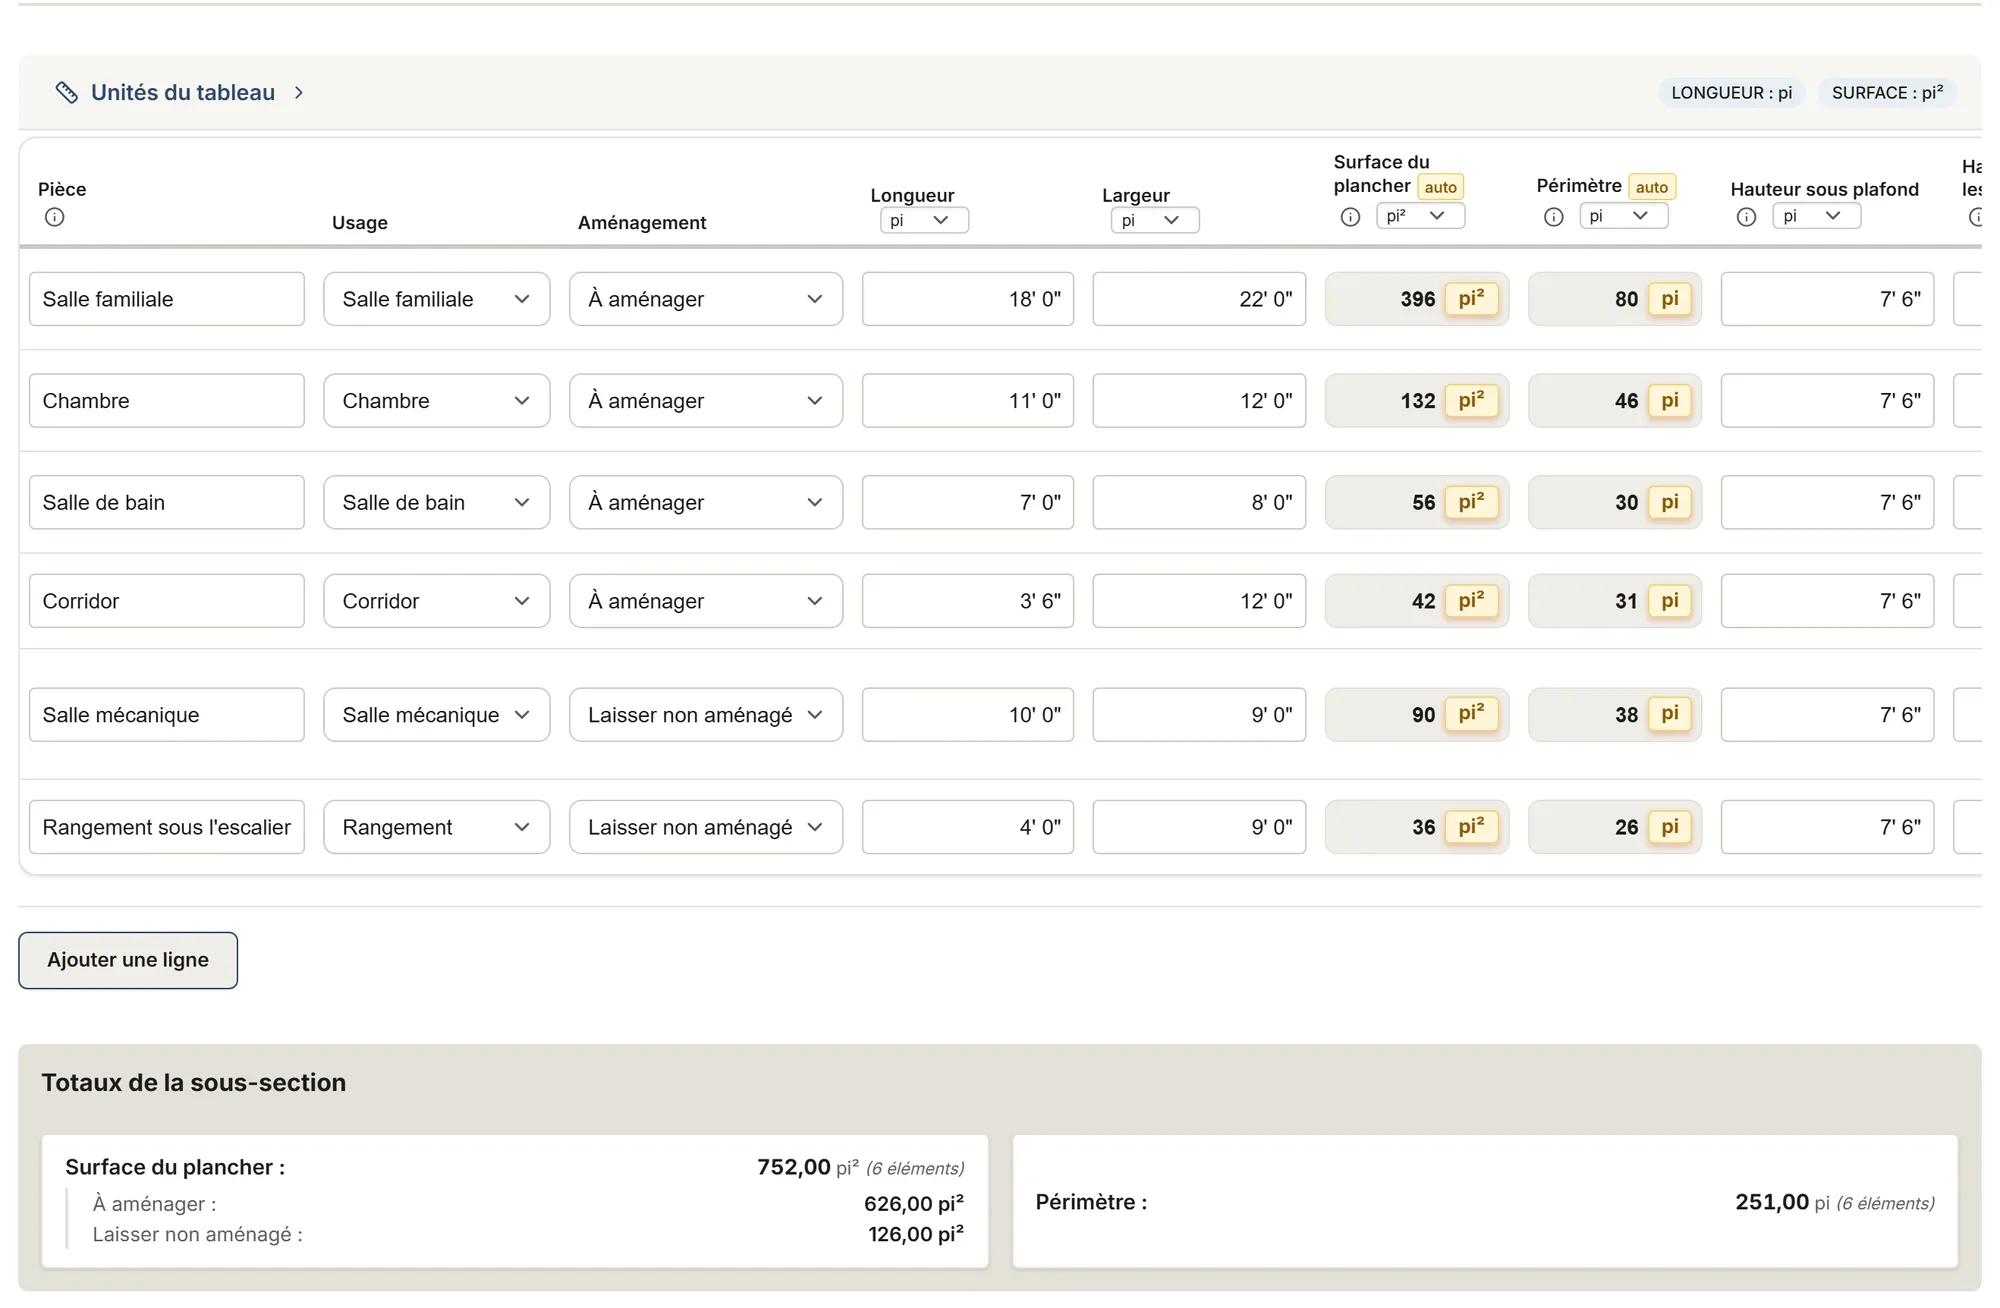
Task: Open Aménagement dropdown for Salle mécanique row
Action: point(706,715)
